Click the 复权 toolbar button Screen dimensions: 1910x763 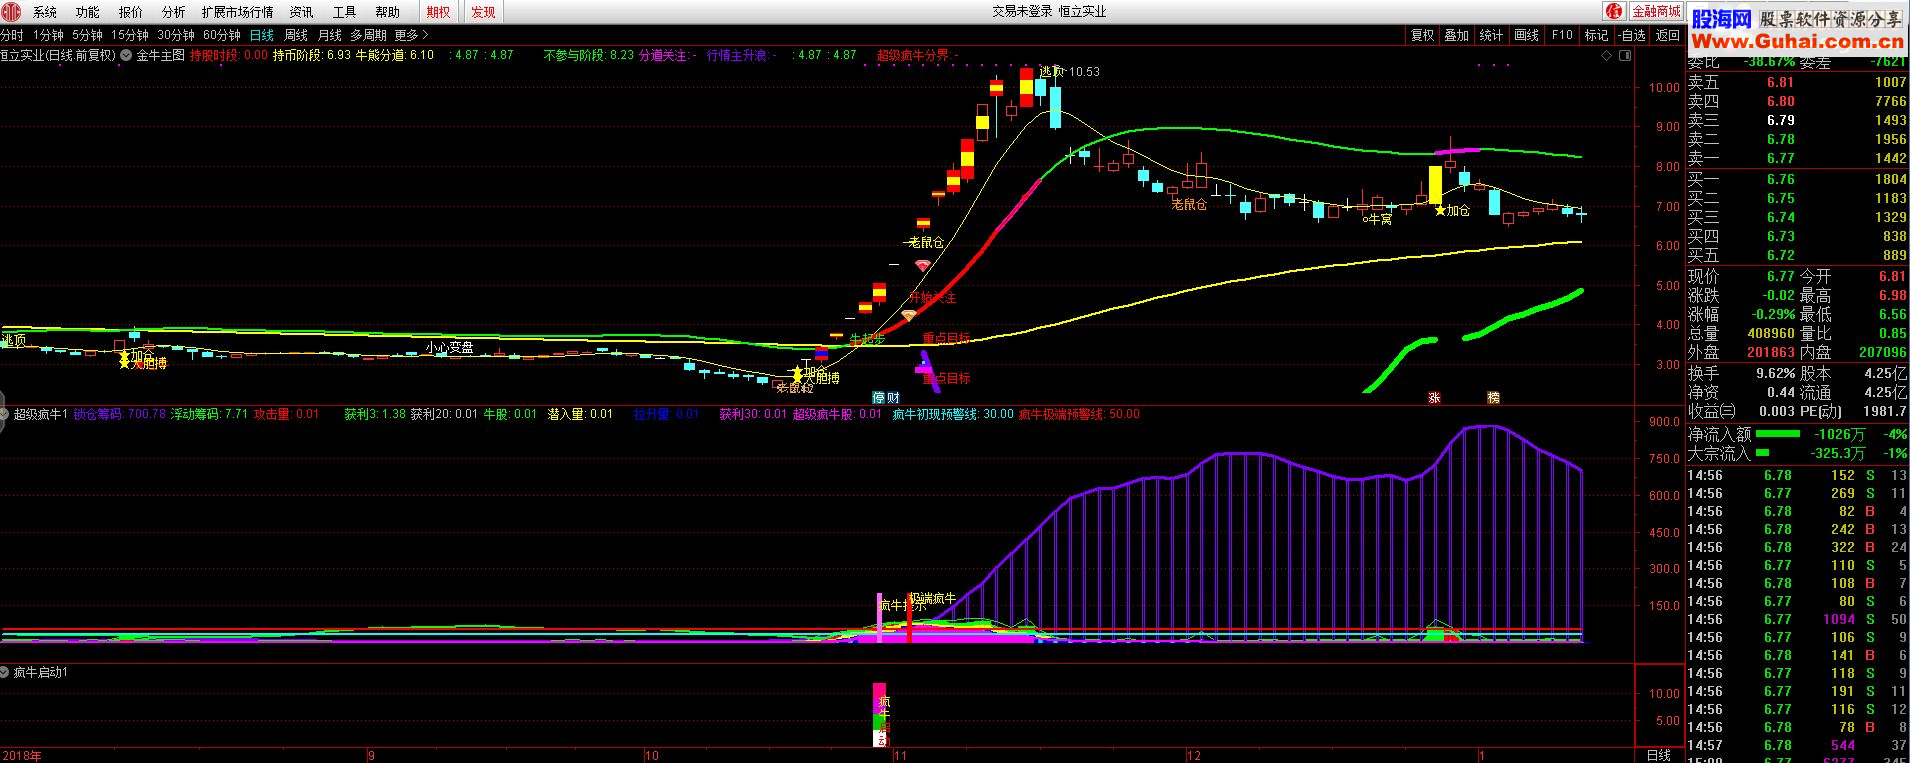point(1422,35)
